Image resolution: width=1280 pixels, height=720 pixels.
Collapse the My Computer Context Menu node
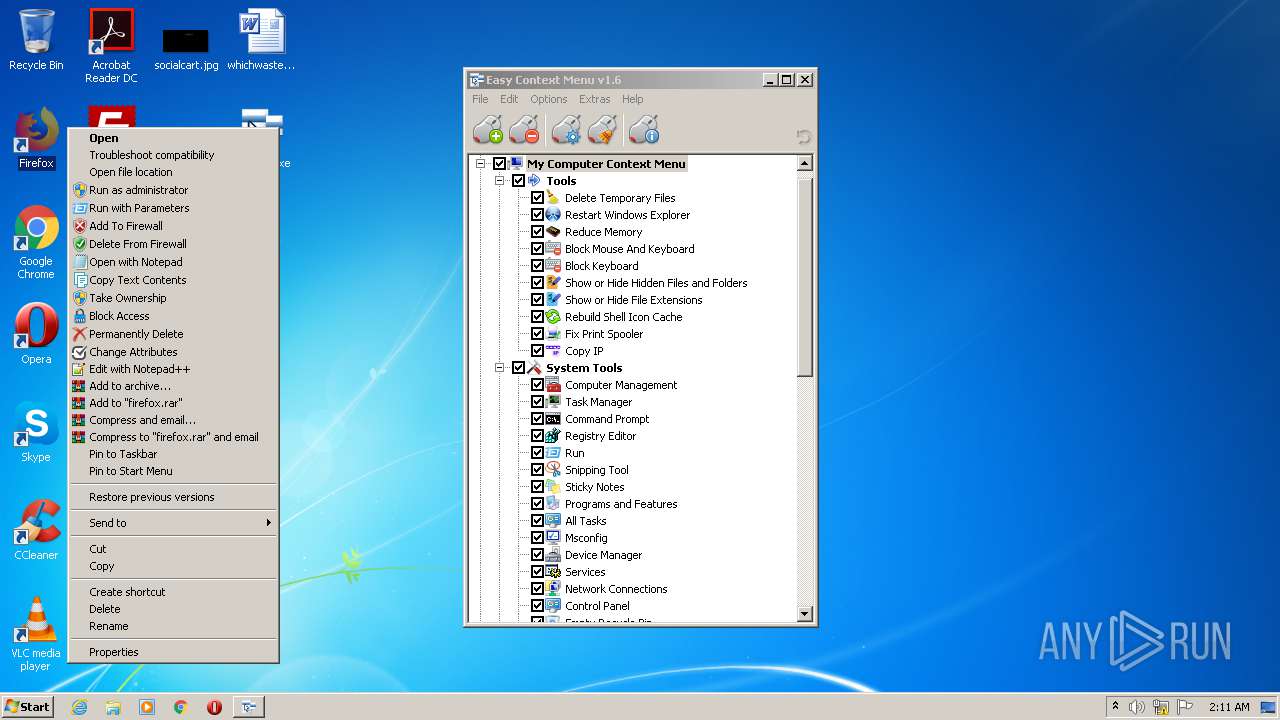(x=481, y=164)
